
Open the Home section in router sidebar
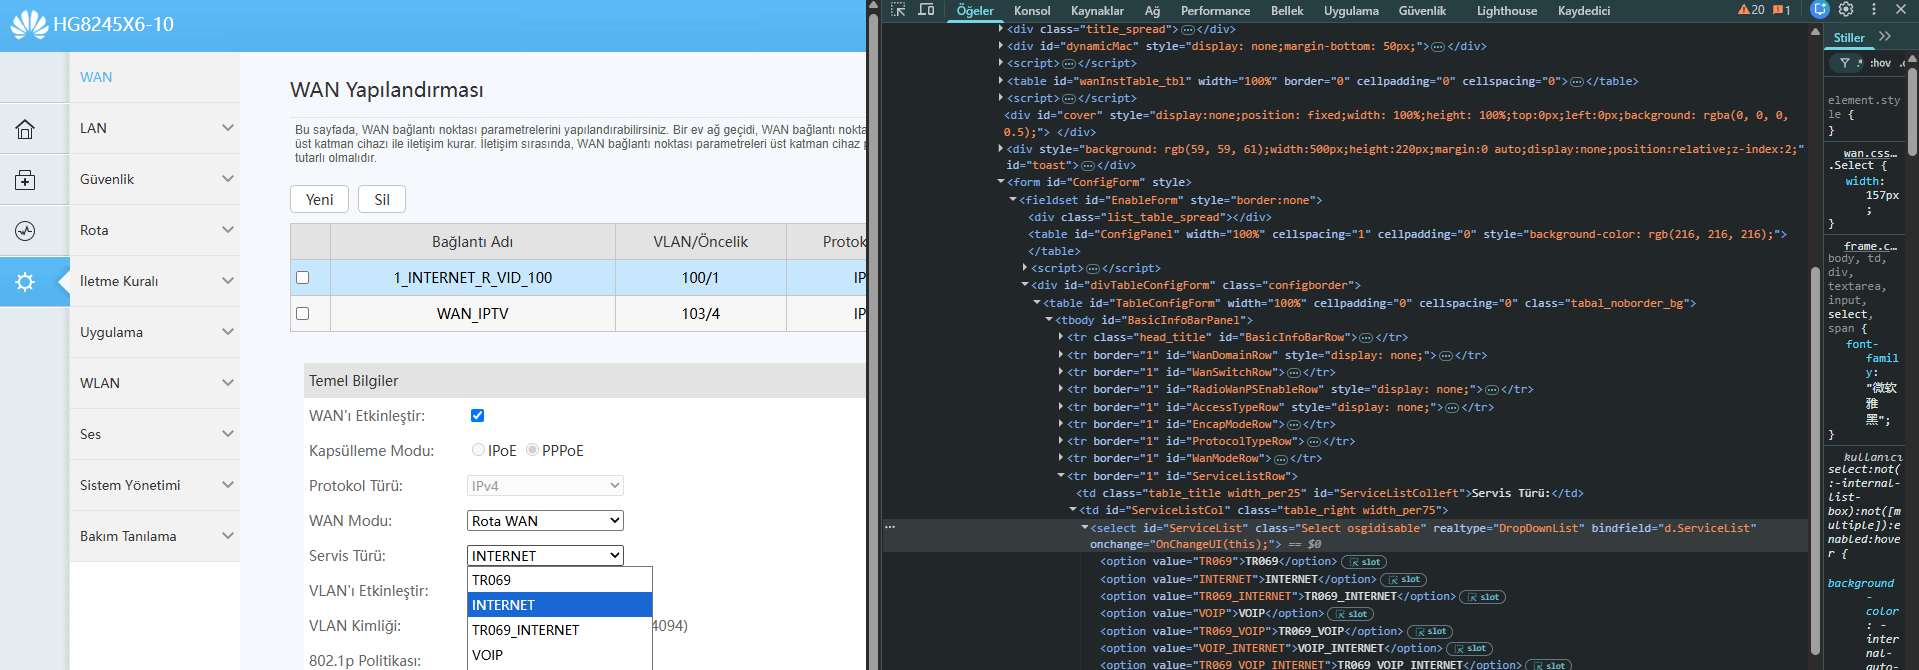(x=25, y=129)
